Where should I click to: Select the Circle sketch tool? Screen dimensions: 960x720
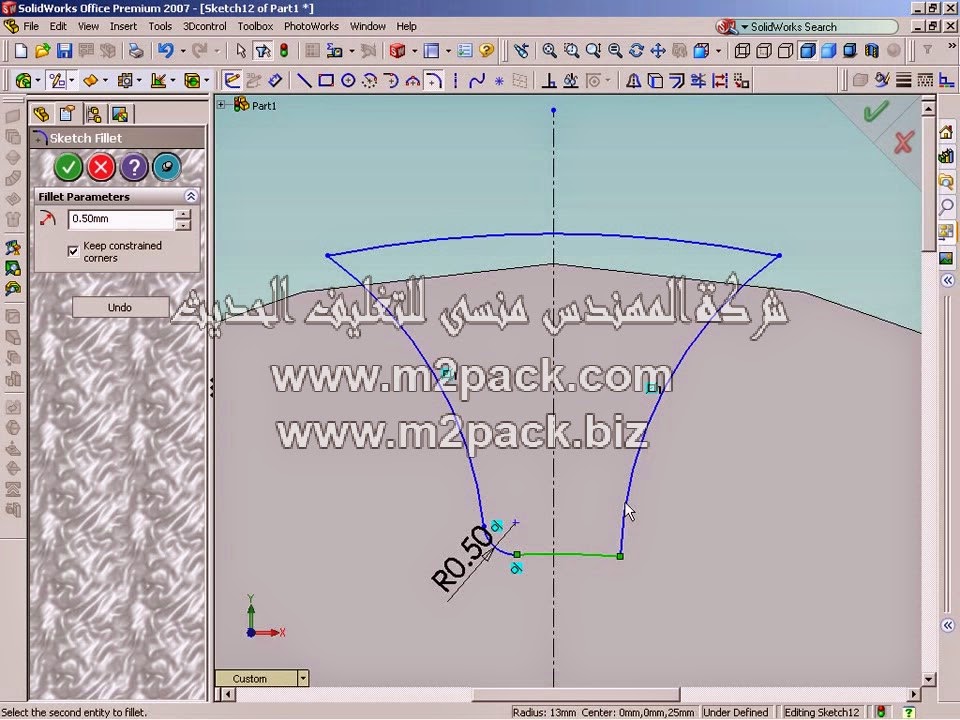[x=348, y=80]
